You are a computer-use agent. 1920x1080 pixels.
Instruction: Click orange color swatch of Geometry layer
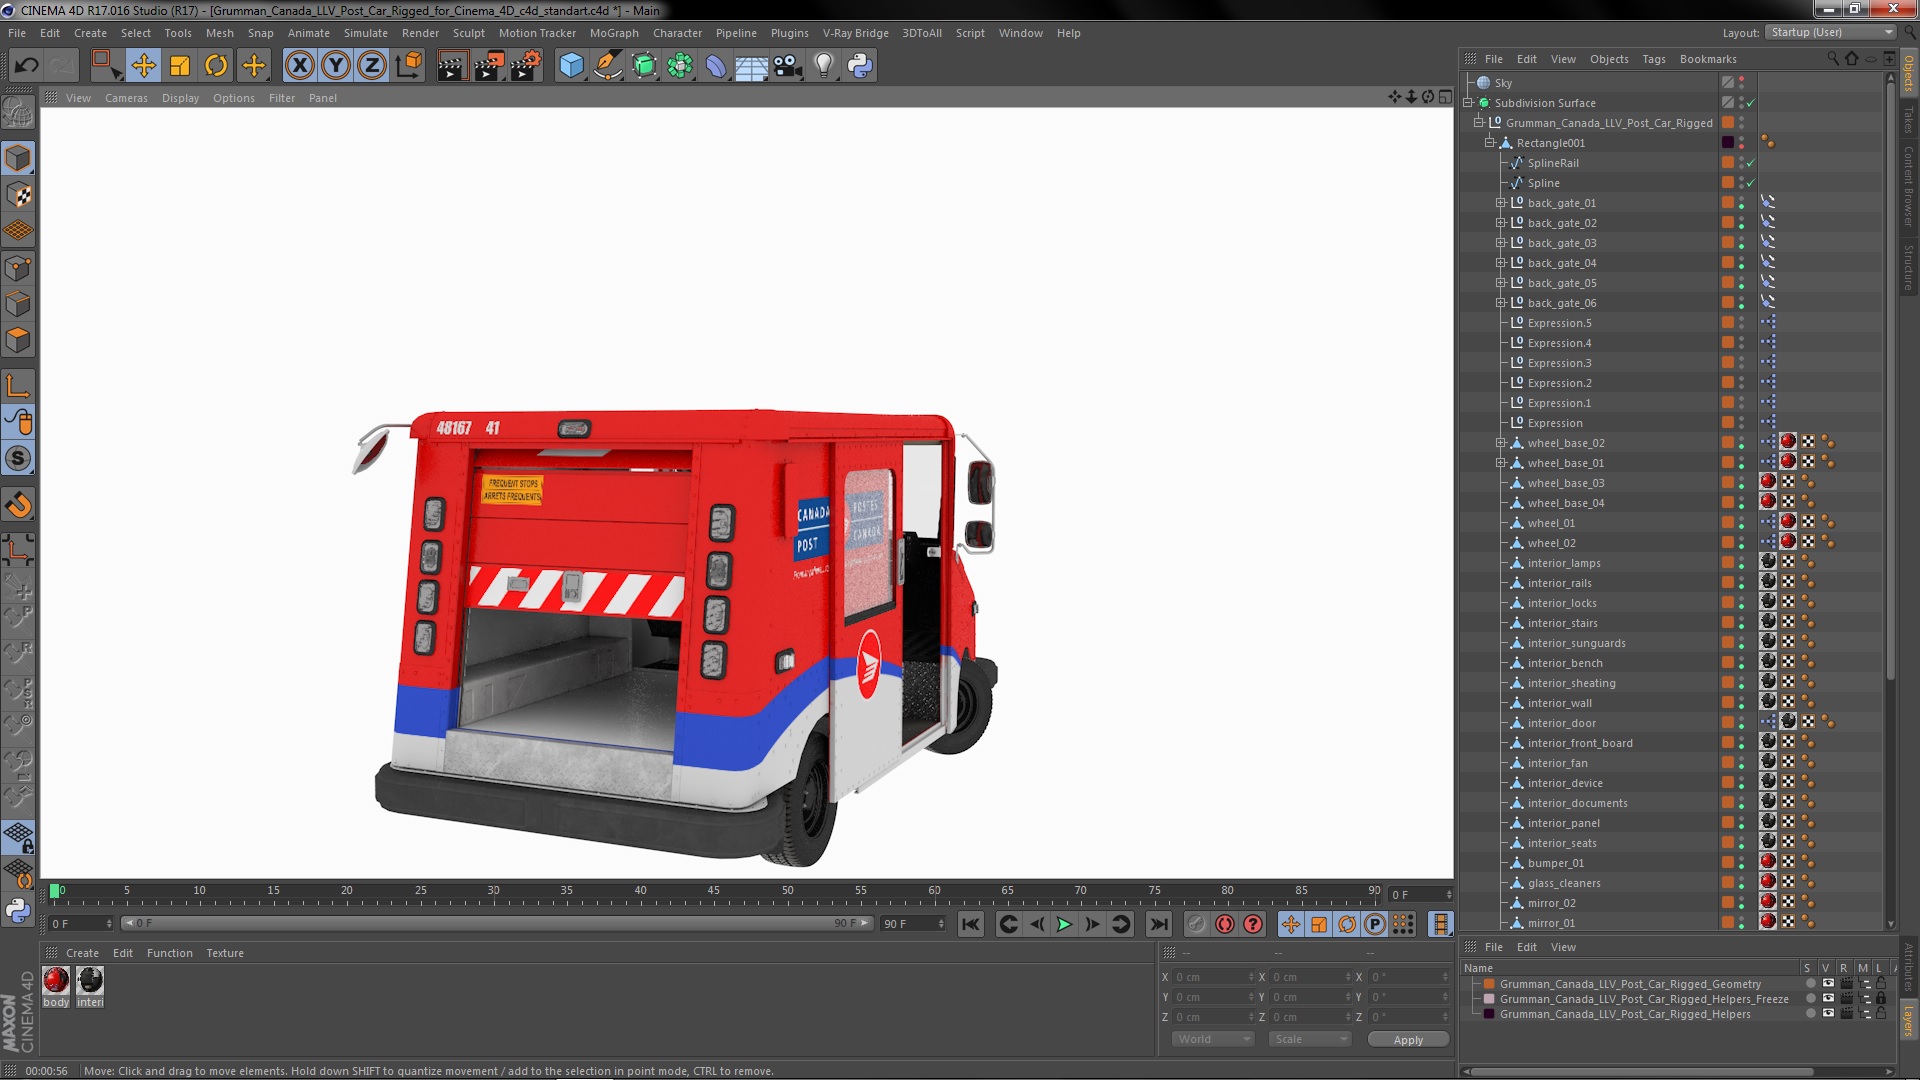pos(1489,984)
